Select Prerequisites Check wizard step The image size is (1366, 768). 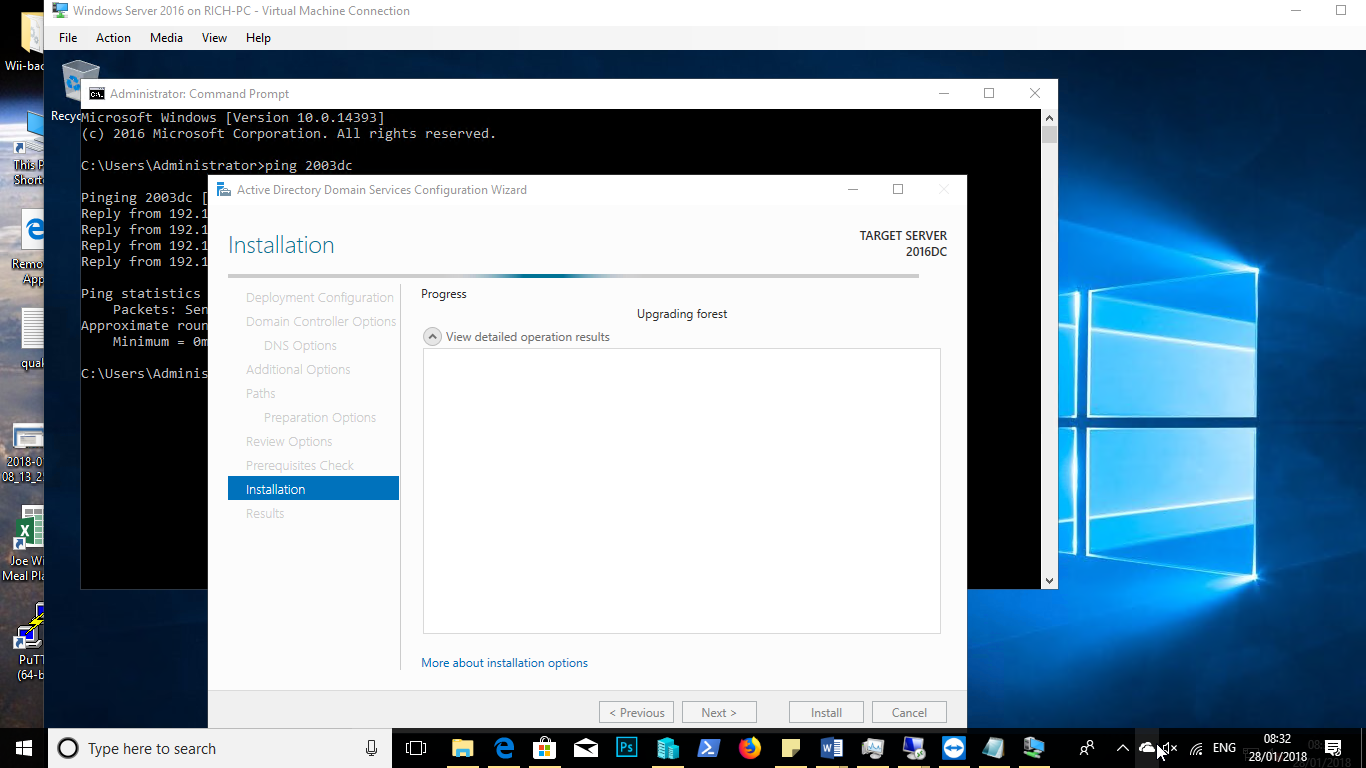coord(300,466)
